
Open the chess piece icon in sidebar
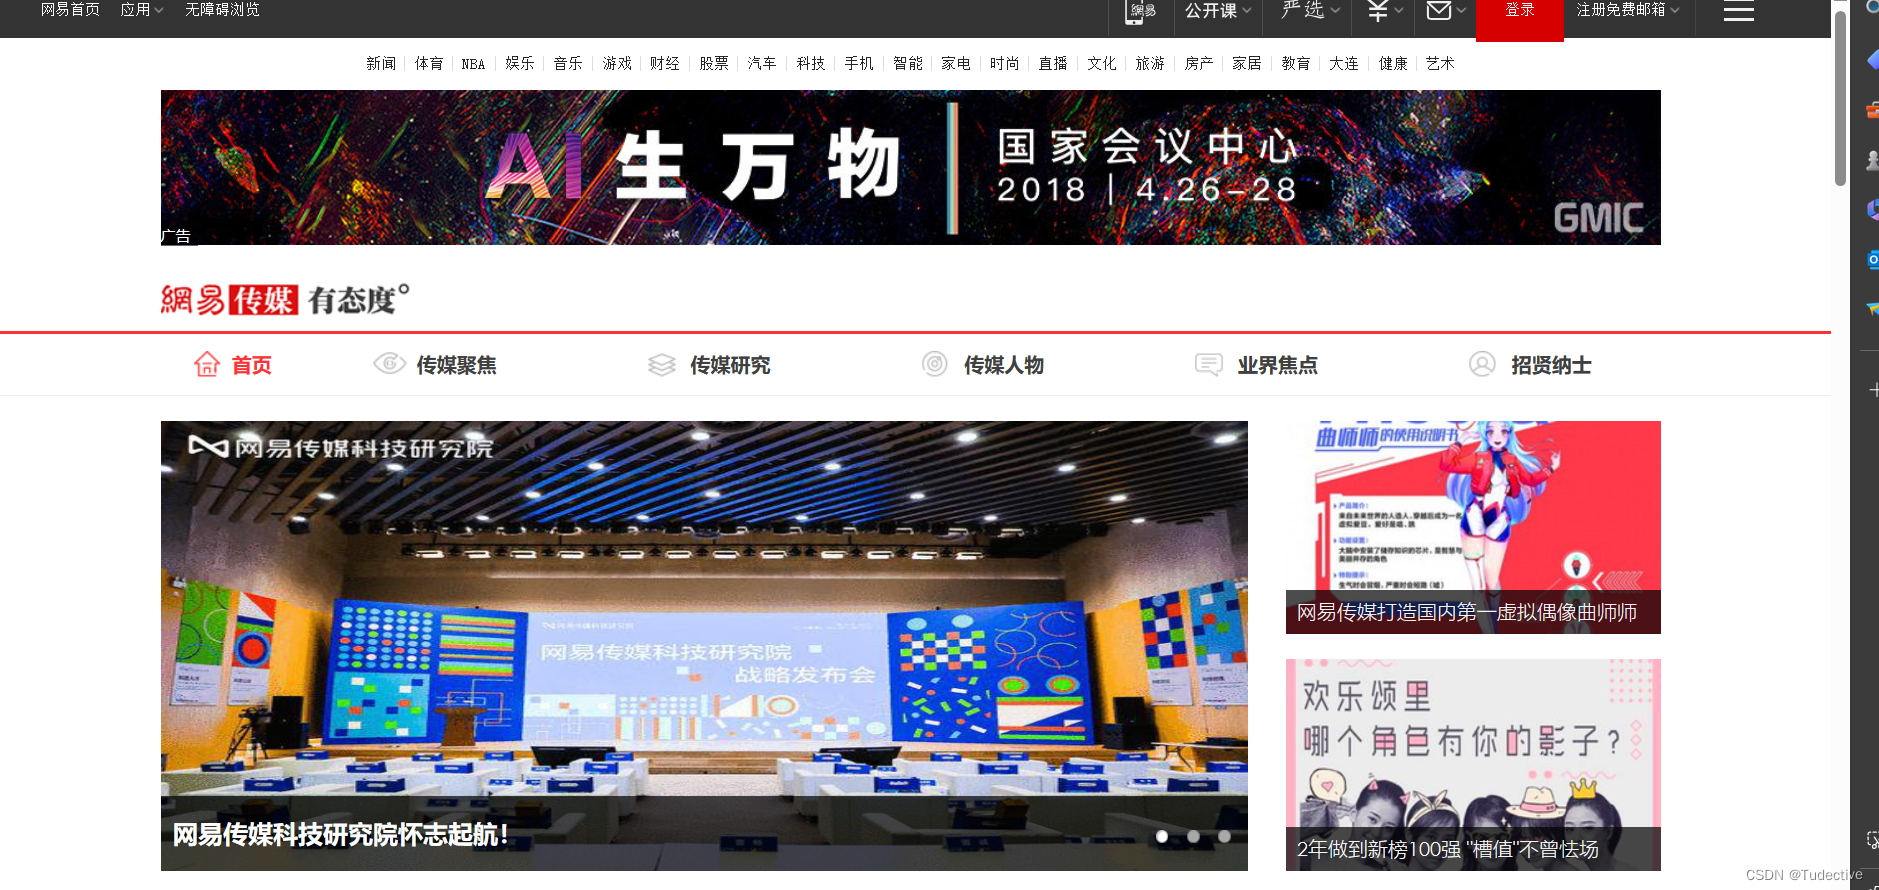click(x=1872, y=160)
